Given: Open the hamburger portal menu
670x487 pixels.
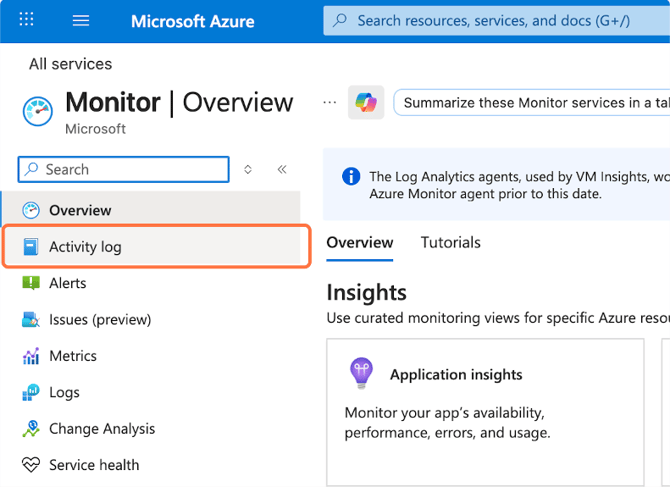Looking at the screenshot, I should (81, 20).
